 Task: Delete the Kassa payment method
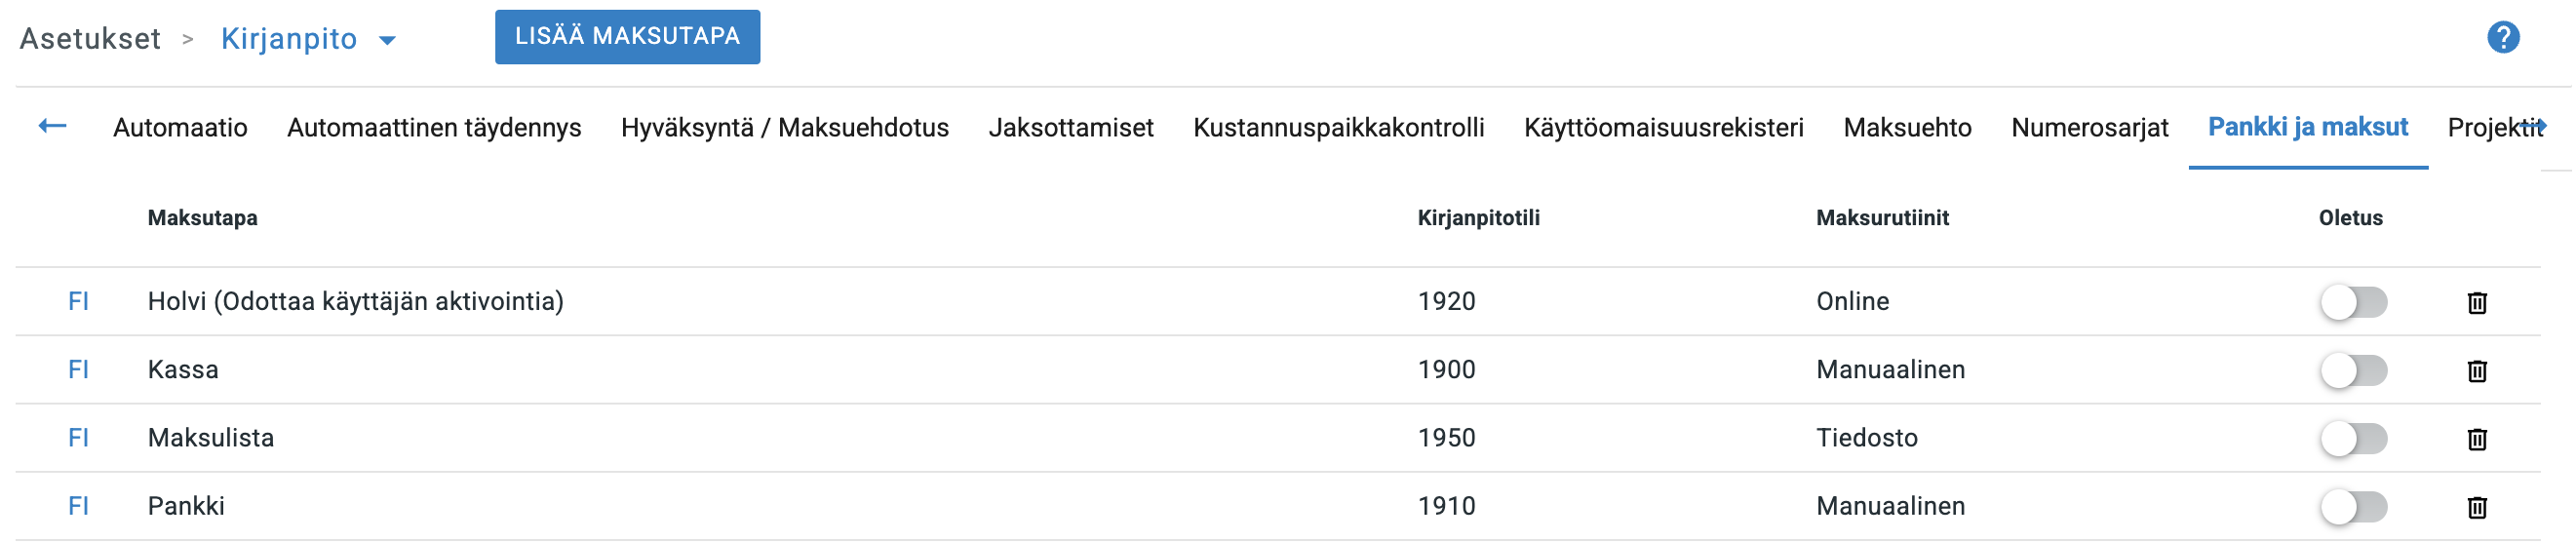(x=2476, y=370)
